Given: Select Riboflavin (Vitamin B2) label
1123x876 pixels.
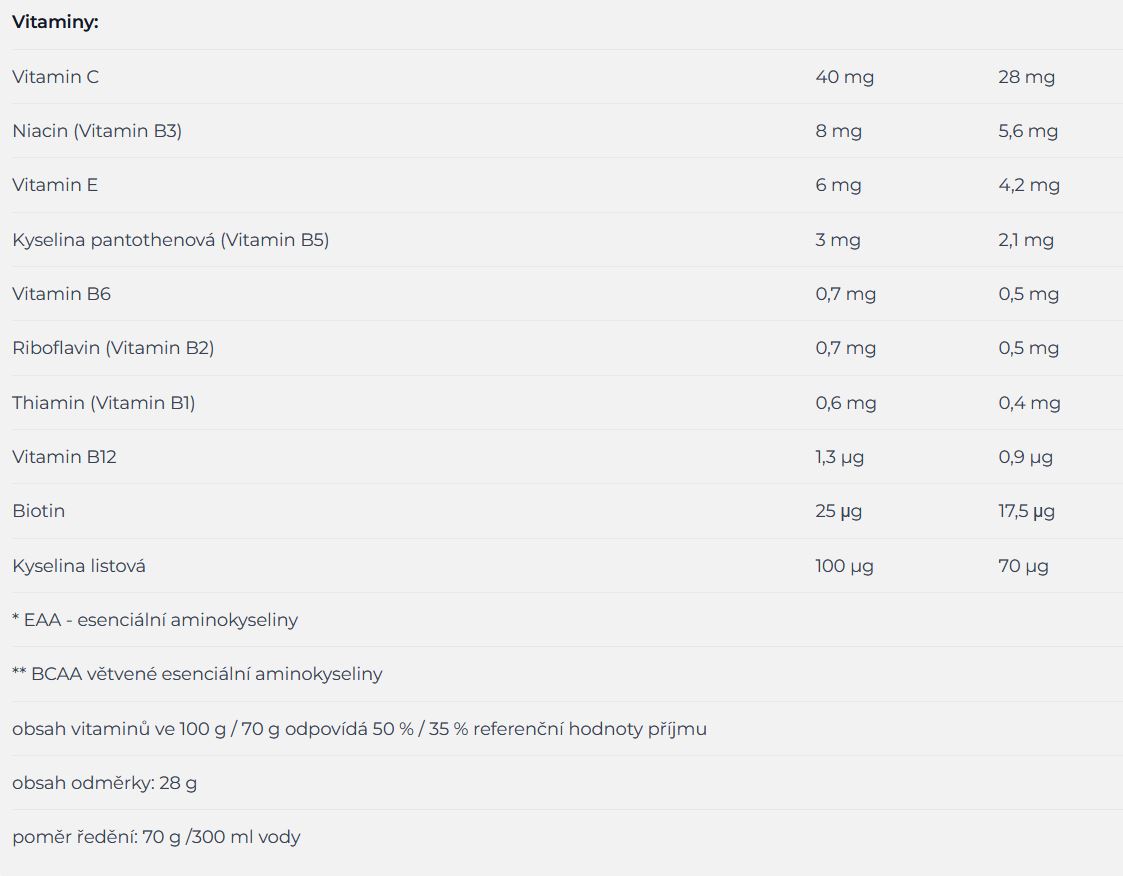Looking at the screenshot, I should pos(113,348).
